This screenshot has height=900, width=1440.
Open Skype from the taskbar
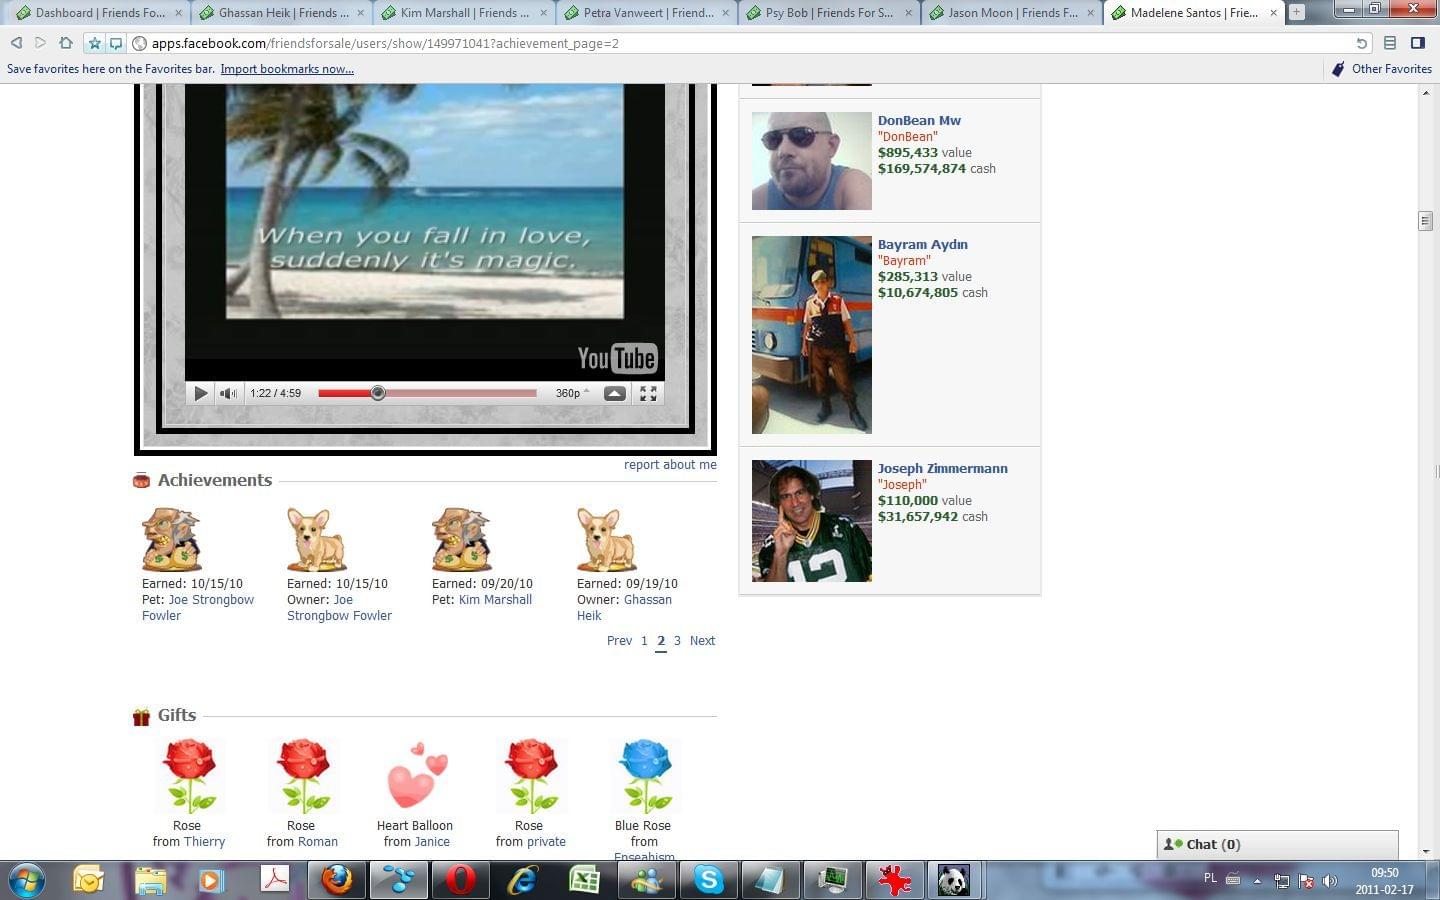click(x=708, y=880)
